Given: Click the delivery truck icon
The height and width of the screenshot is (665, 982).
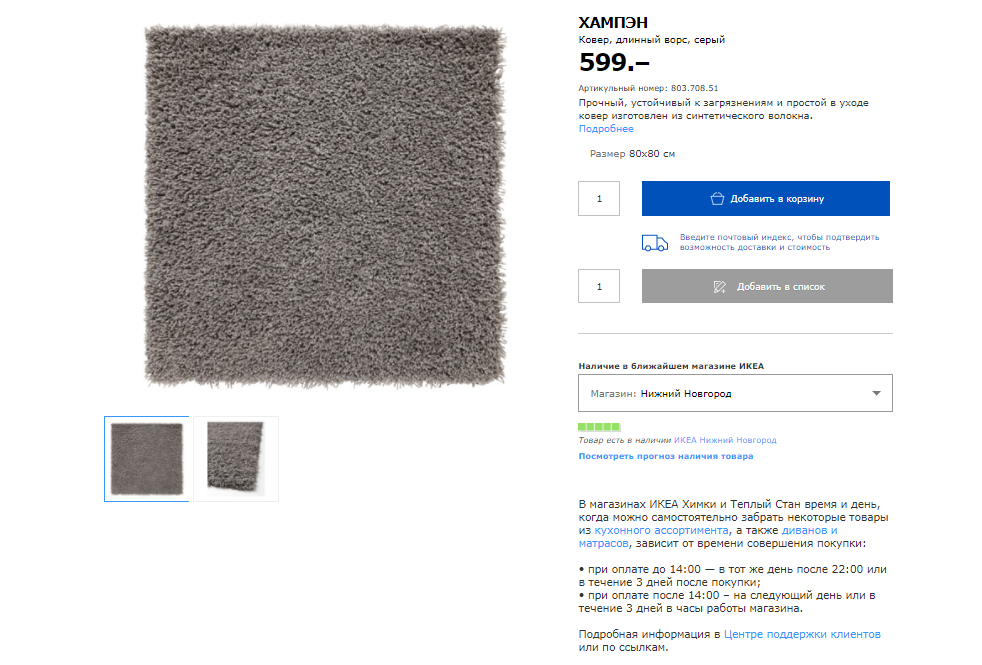Looking at the screenshot, I should pyautogui.click(x=655, y=242).
